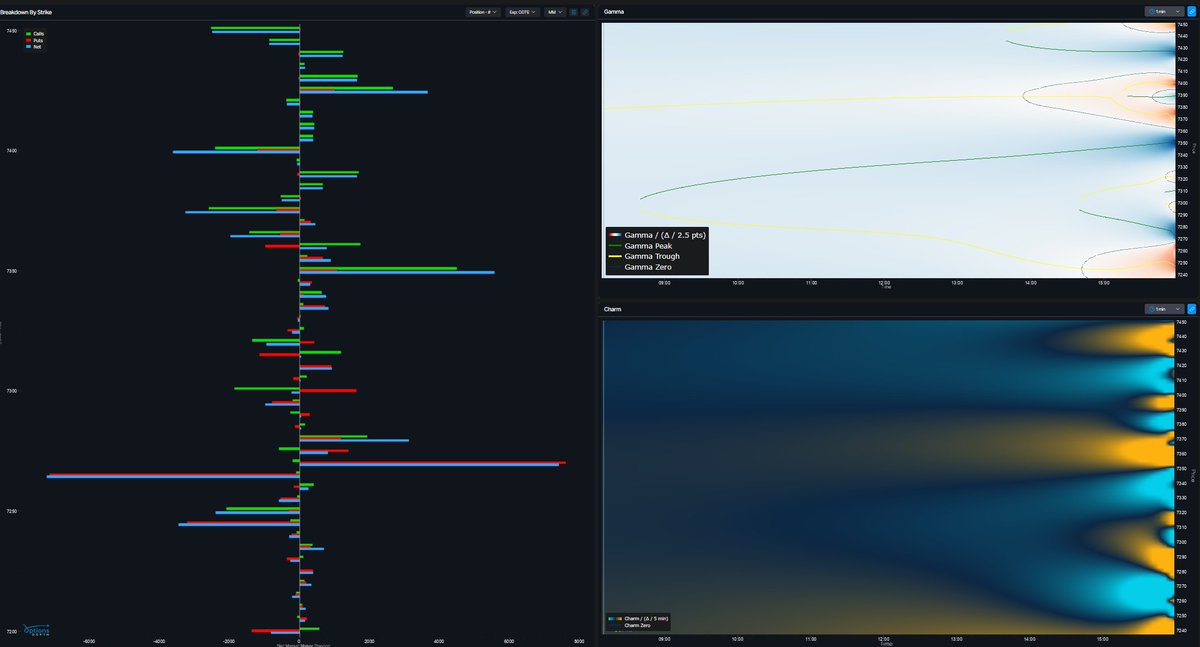Toggle grid icon in Breakdown By Strike header
This screenshot has width=1200, height=647.
[x=574, y=12]
